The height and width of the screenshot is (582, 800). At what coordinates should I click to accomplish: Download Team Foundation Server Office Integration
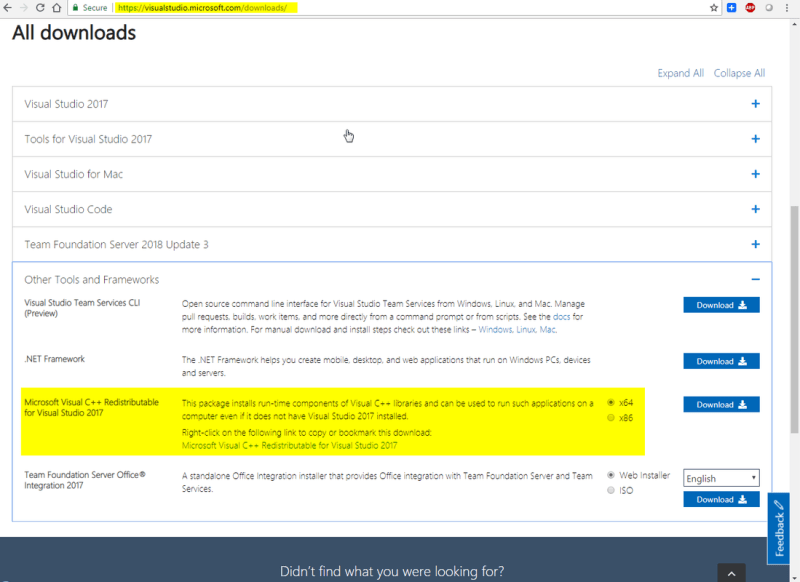coord(721,499)
